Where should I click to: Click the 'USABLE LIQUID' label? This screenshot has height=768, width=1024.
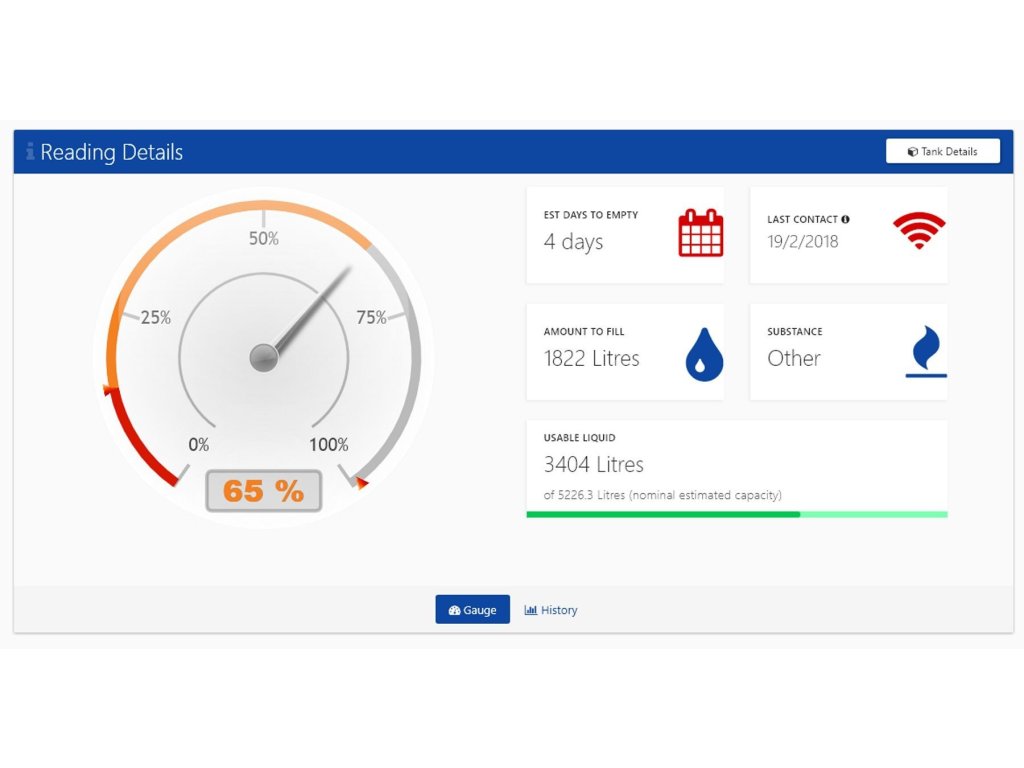coord(579,438)
